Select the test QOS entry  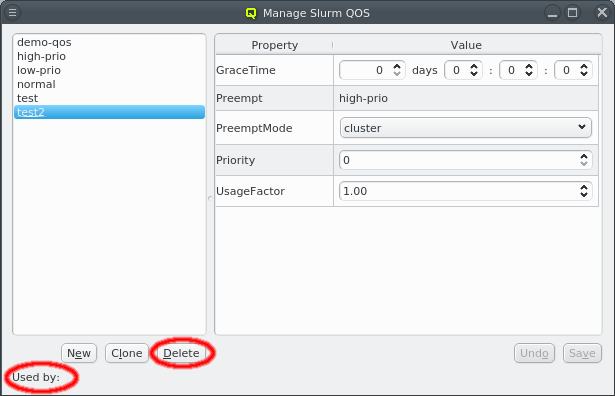(109, 98)
